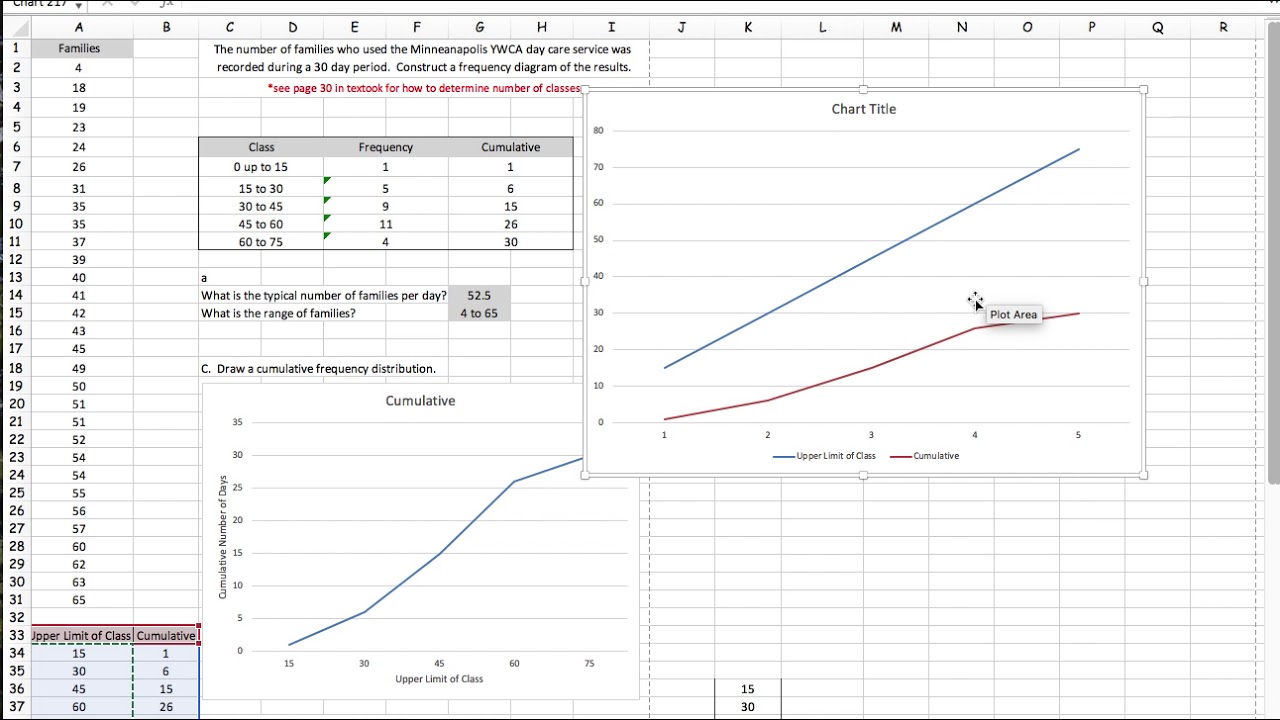Click the 'Class' table header cell
Viewport: 1280px width, 720px height.
(x=261, y=147)
